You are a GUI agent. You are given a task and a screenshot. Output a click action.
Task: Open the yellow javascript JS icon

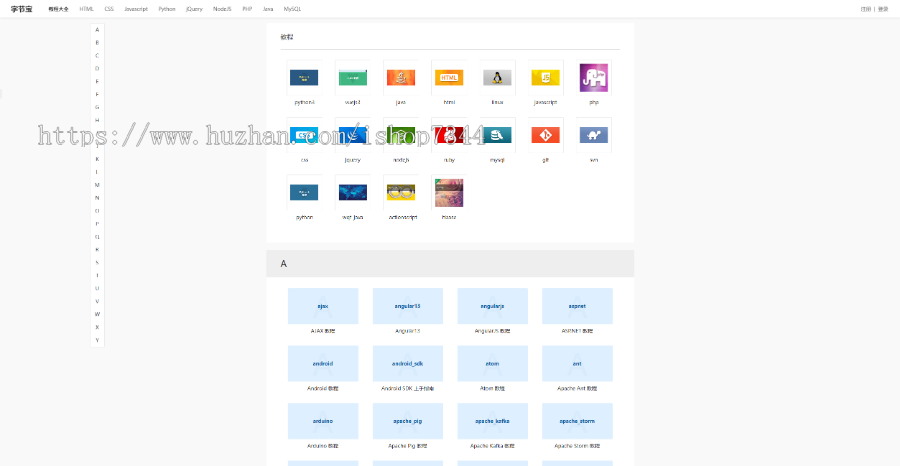point(545,77)
